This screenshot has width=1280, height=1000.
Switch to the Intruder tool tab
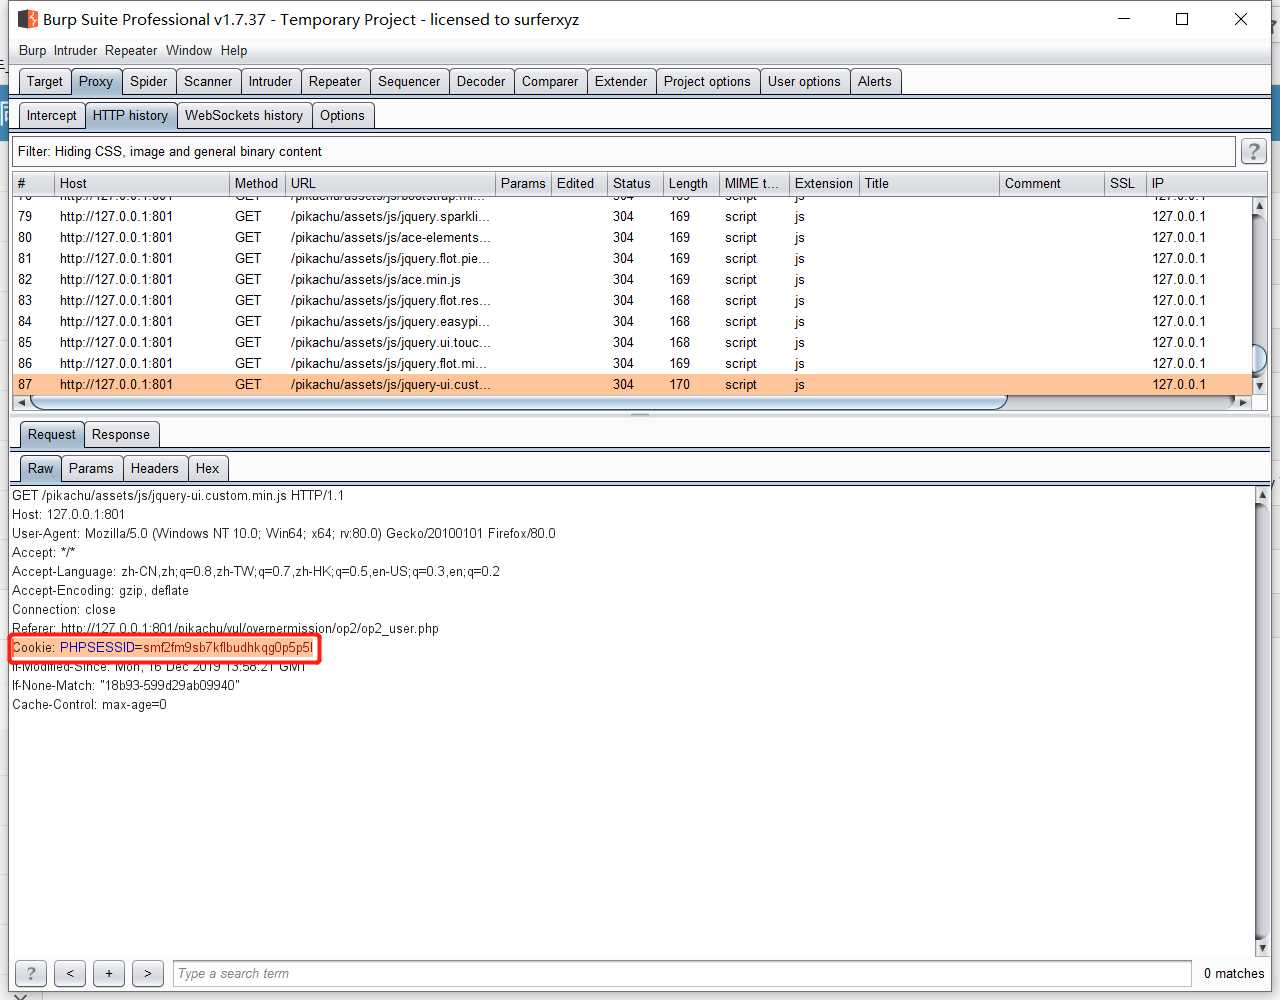(271, 81)
